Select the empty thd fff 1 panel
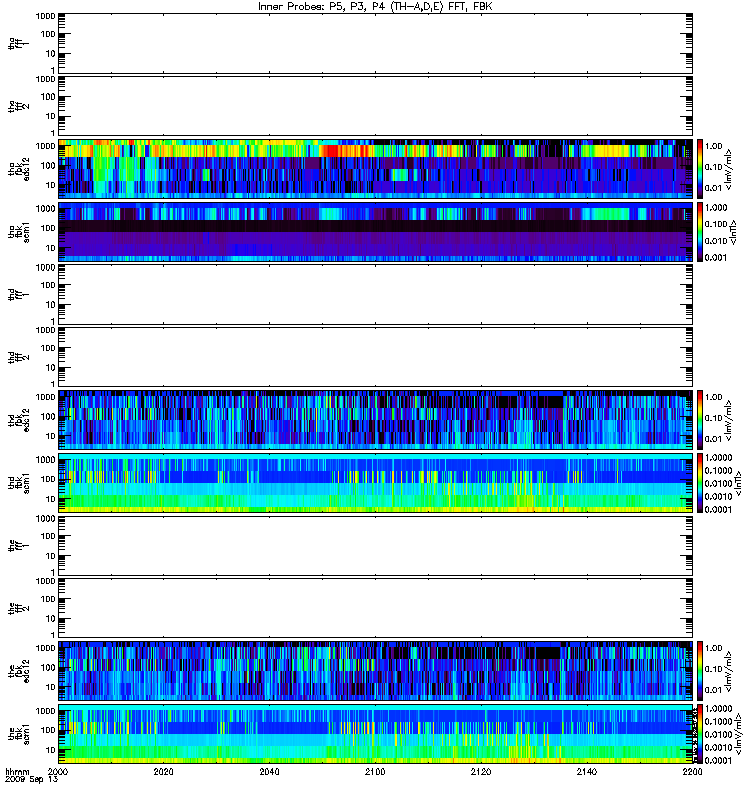This screenshot has height=800, width=750. 375,294
